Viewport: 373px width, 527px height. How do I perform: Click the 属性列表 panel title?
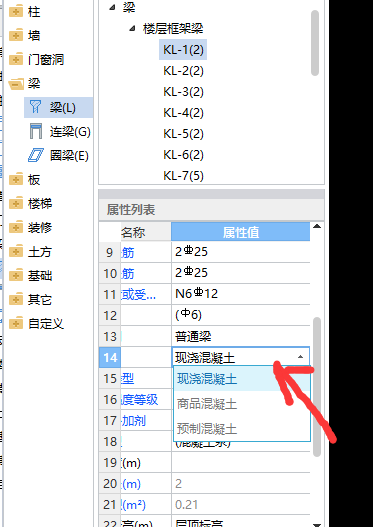(x=131, y=210)
